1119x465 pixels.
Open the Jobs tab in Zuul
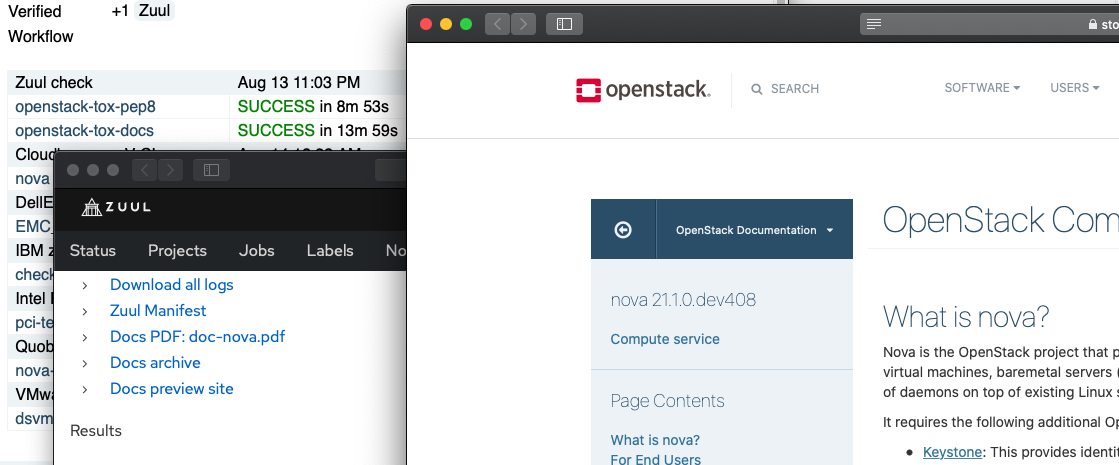click(x=256, y=250)
